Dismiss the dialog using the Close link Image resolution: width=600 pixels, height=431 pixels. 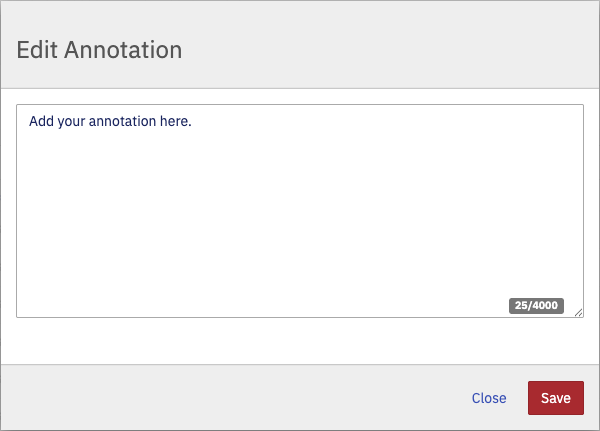pos(489,398)
